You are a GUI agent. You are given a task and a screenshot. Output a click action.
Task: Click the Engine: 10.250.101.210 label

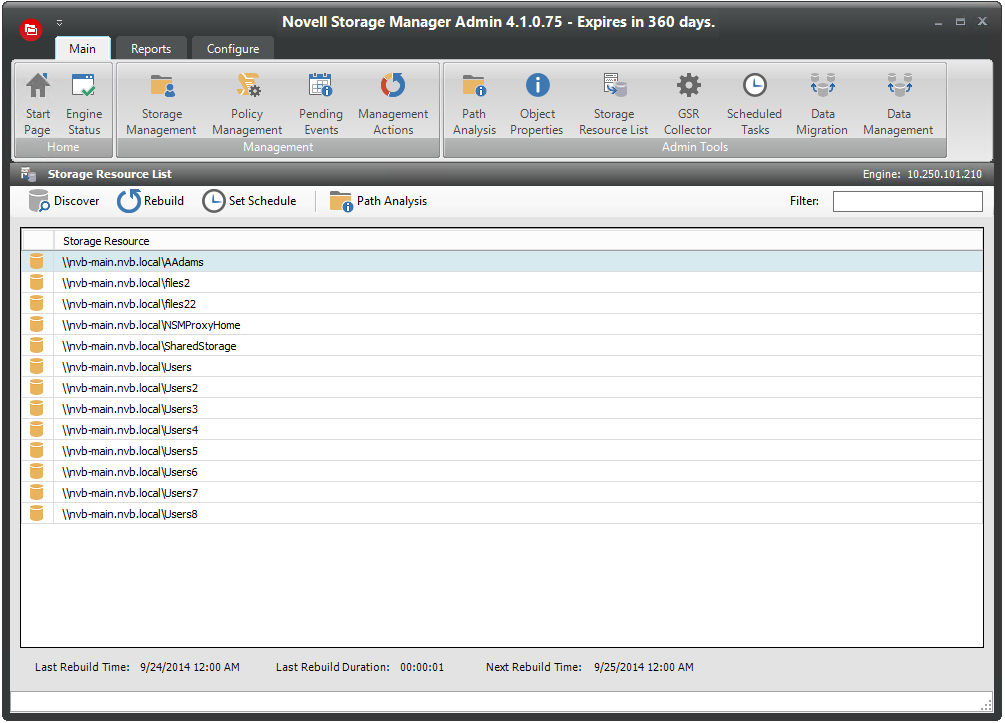(922, 174)
